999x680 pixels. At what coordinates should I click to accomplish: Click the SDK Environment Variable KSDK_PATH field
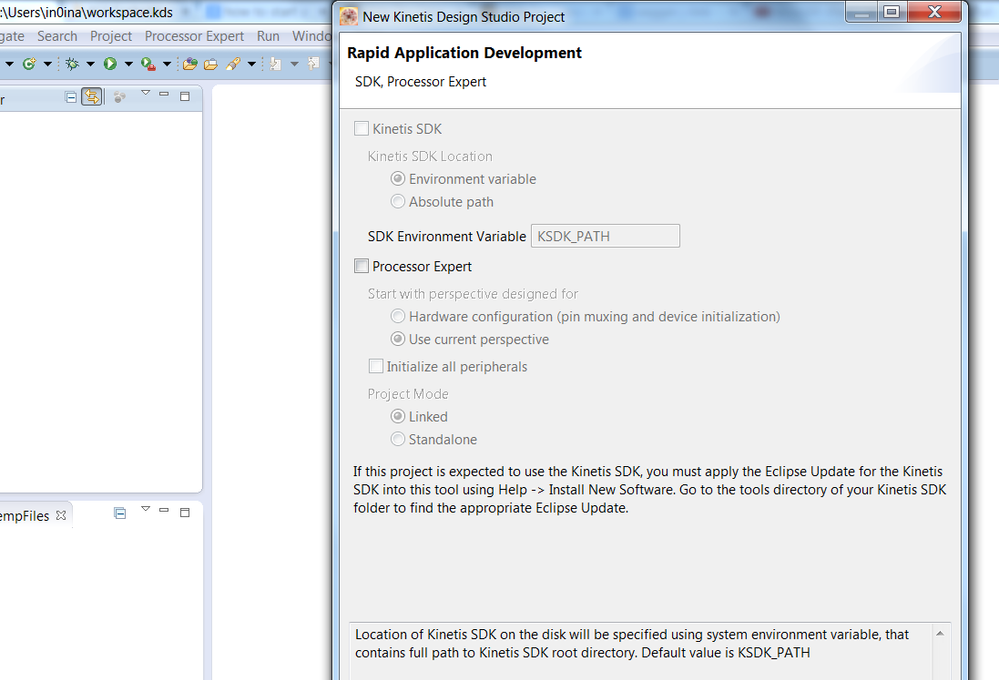(x=605, y=236)
